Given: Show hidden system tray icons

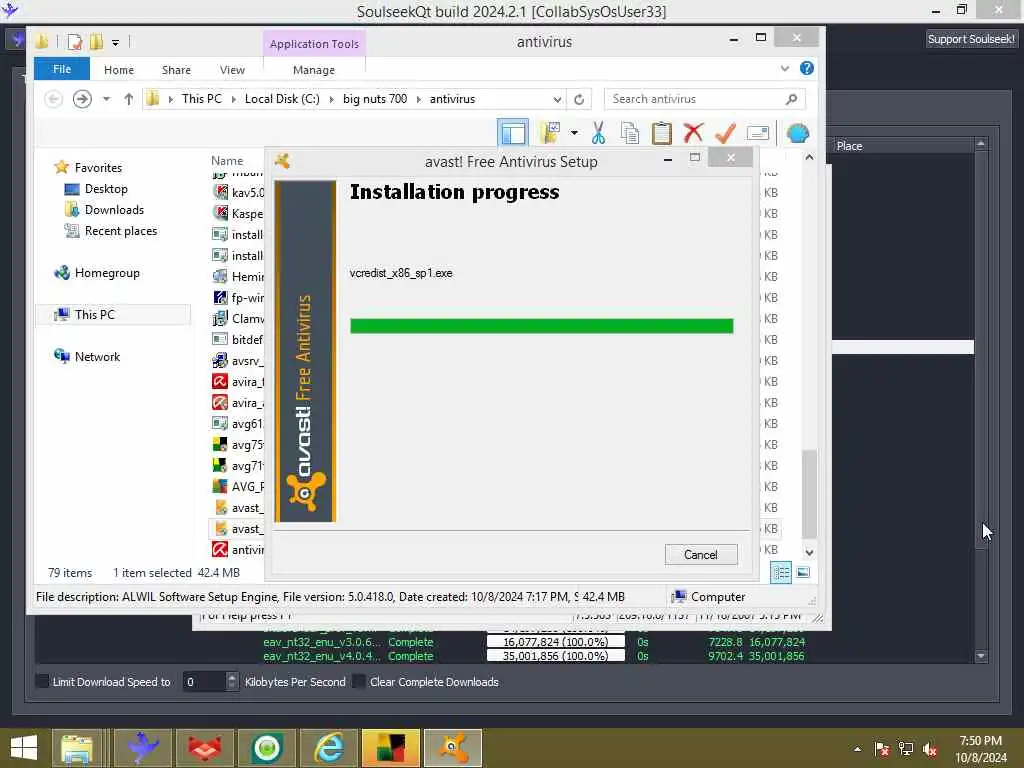Looking at the screenshot, I should [857, 750].
